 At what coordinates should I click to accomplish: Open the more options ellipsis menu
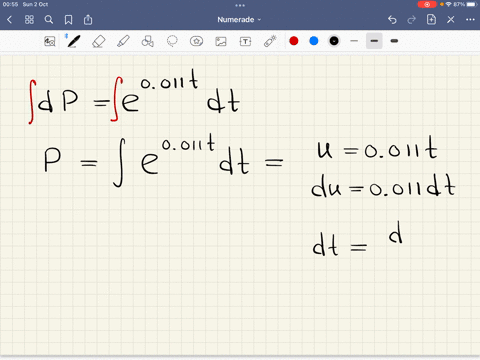pyautogui.click(x=470, y=20)
